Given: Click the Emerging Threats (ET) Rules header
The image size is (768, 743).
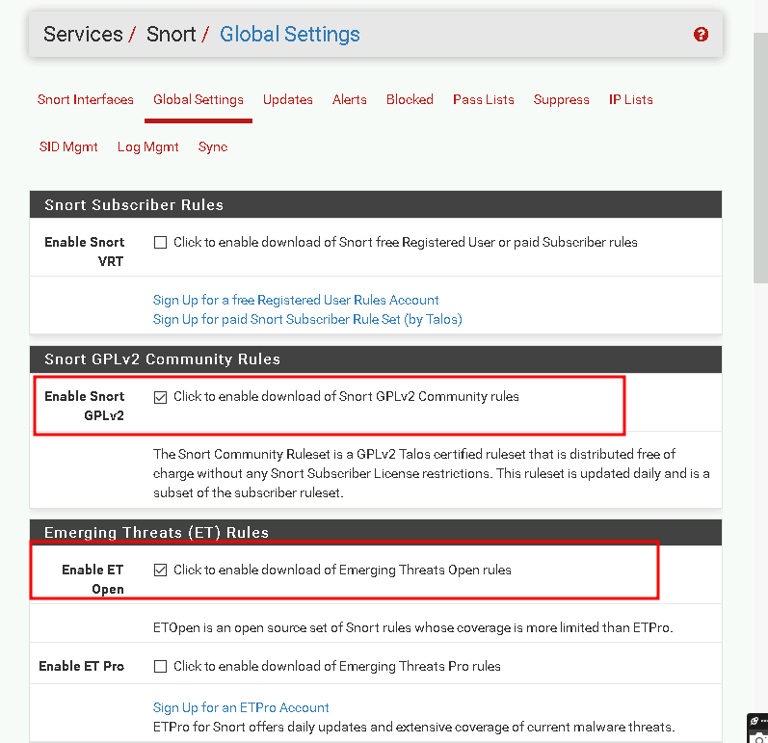Looking at the screenshot, I should (376, 532).
